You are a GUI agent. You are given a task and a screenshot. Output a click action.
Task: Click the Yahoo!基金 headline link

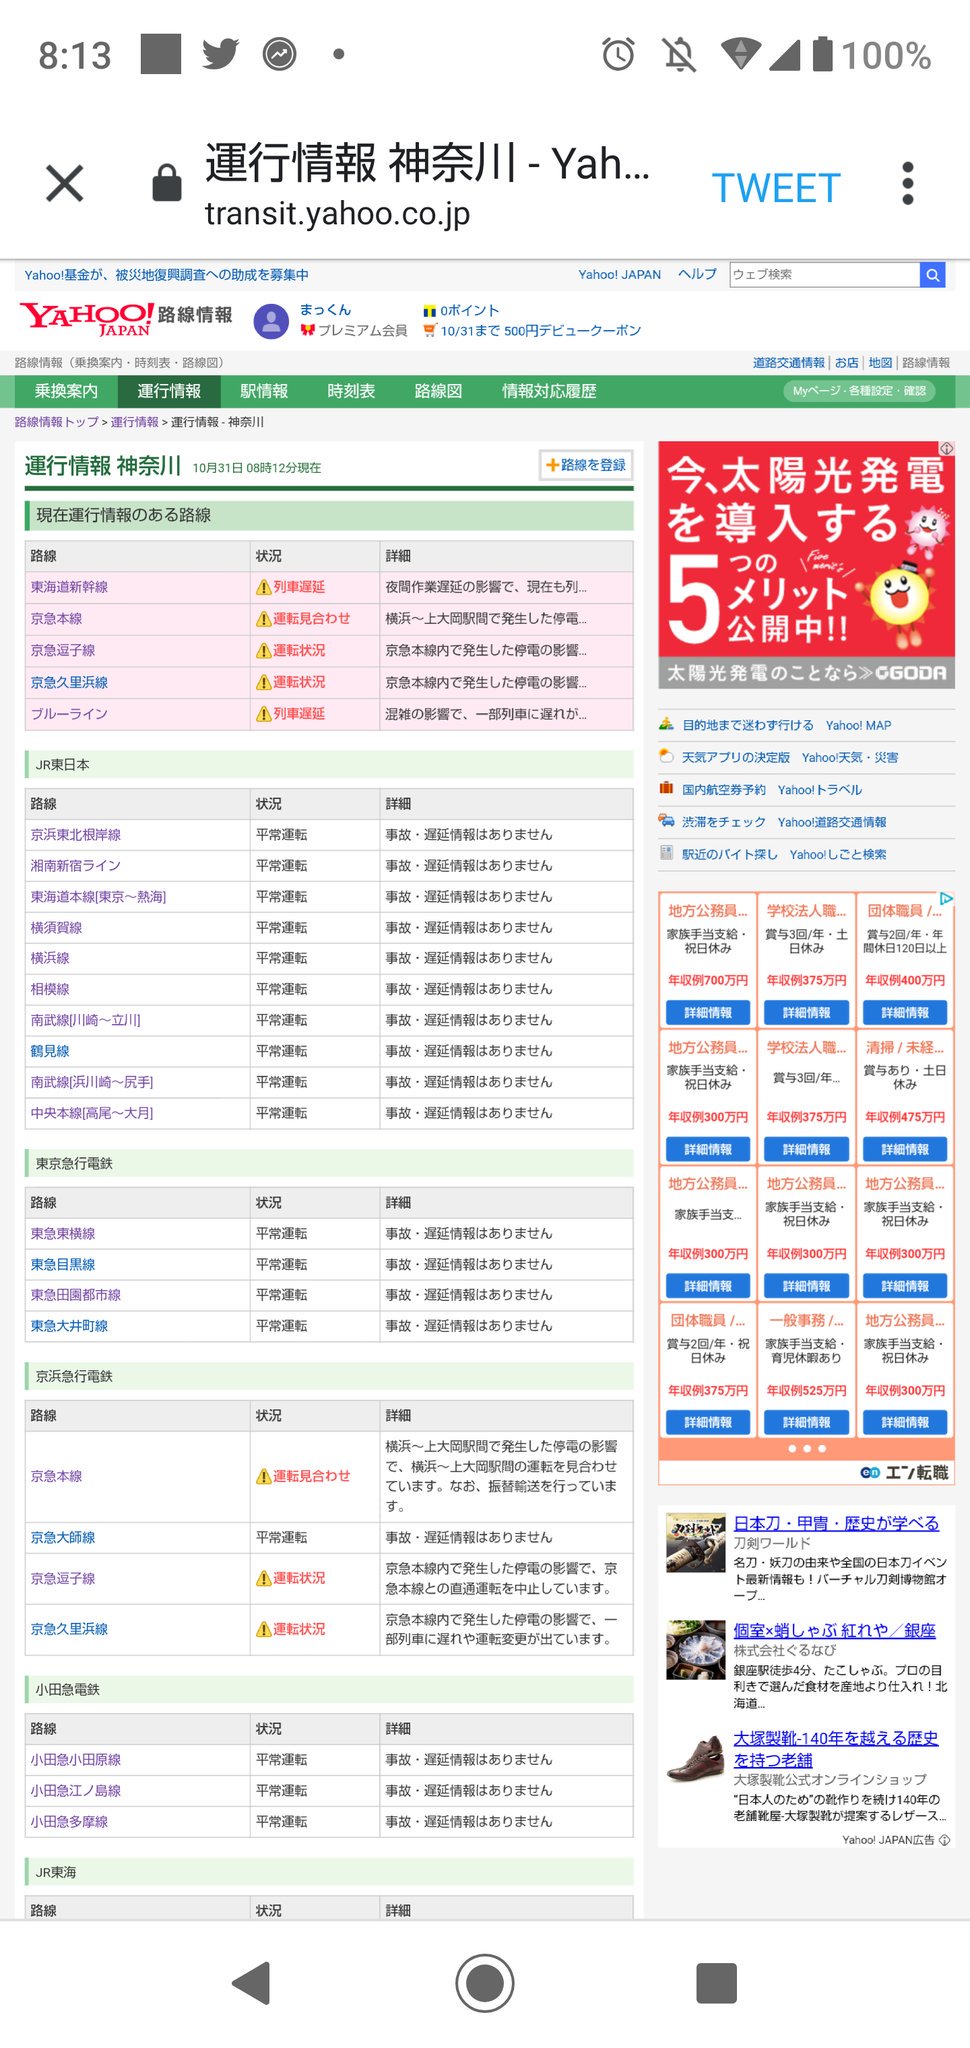click(166, 275)
